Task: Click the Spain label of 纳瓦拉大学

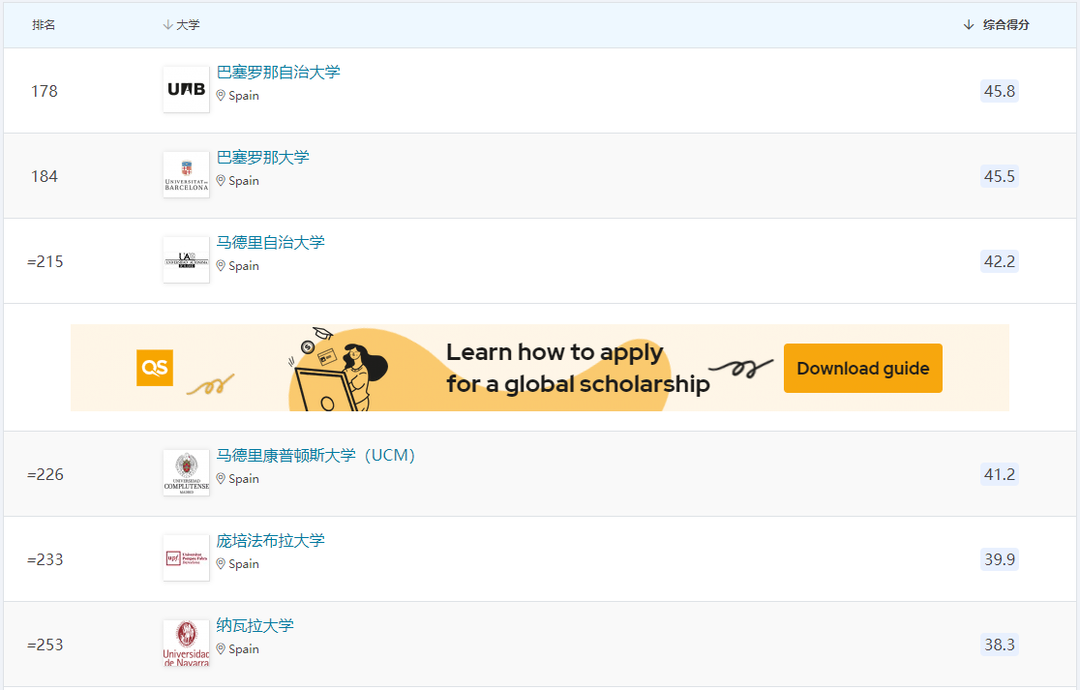Action: pyautogui.click(x=244, y=649)
